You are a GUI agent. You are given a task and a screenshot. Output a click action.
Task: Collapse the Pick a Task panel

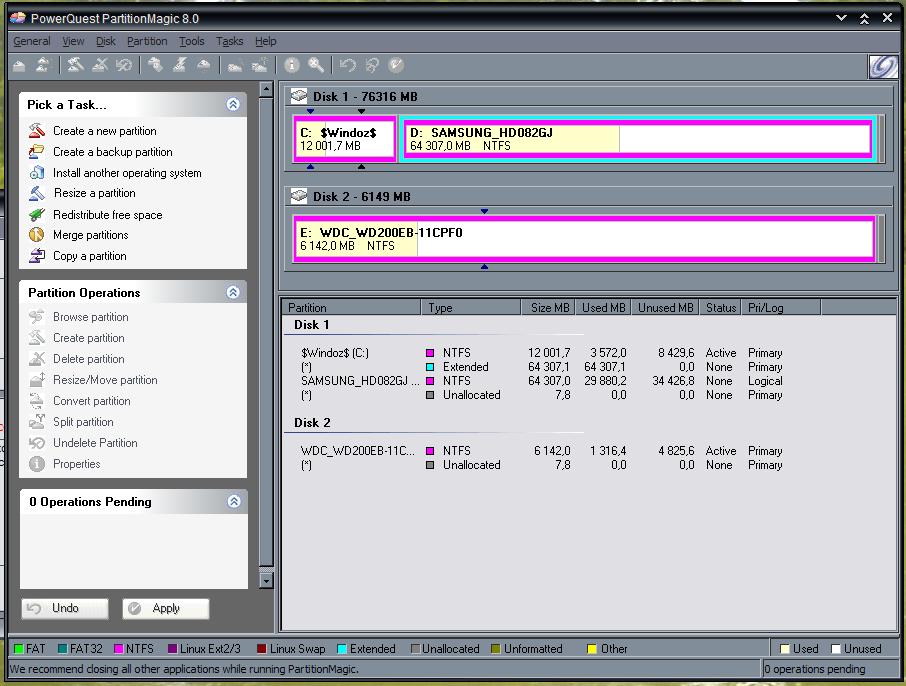(233, 104)
